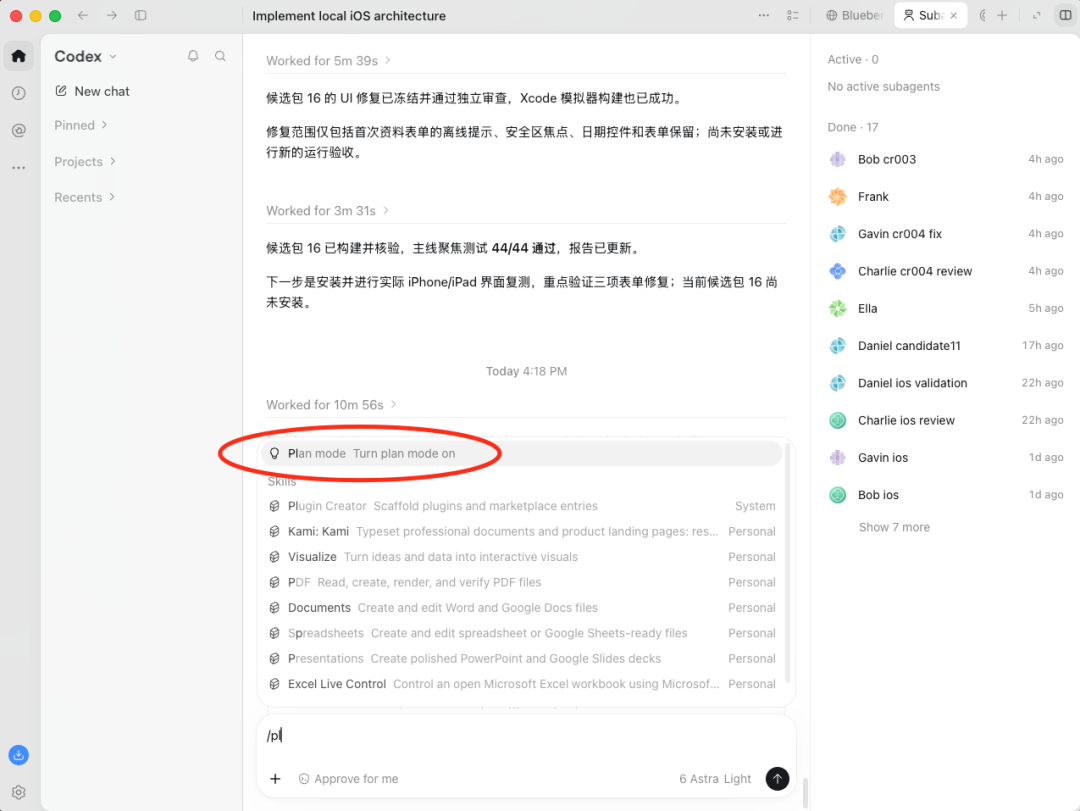Open the Settings gear icon

click(19, 792)
